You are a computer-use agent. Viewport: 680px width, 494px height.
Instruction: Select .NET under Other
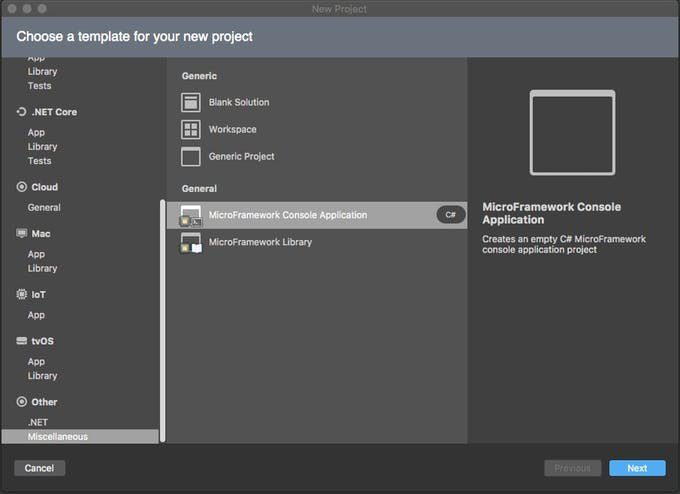[38, 422]
